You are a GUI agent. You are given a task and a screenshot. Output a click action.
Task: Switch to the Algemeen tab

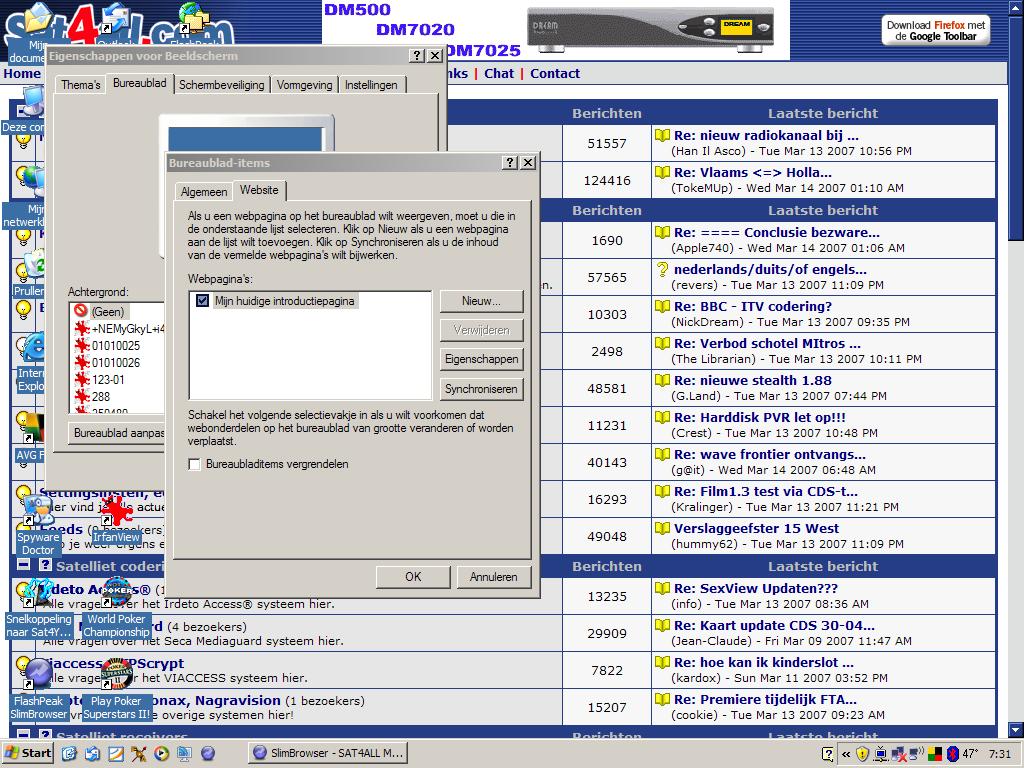pos(203,192)
